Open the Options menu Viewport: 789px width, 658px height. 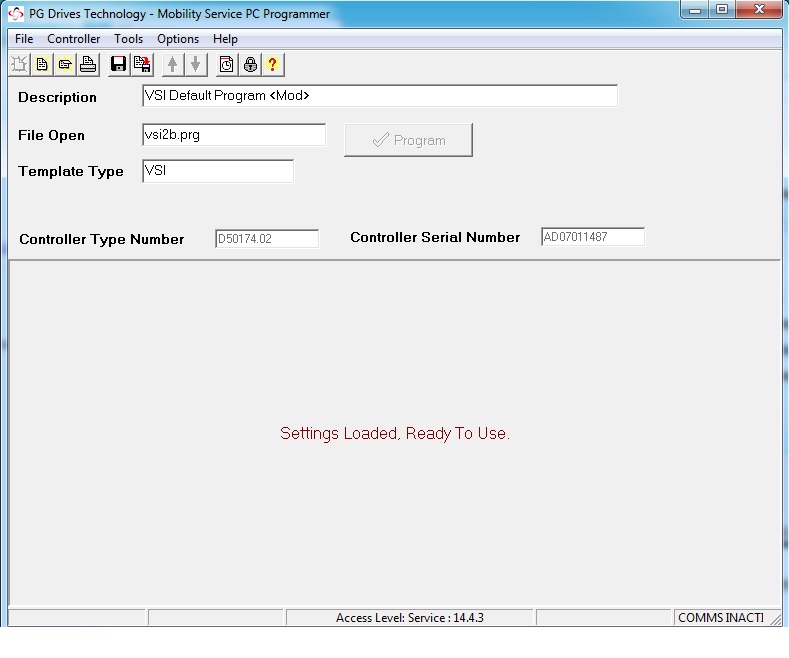pyautogui.click(x=178, y=39)
